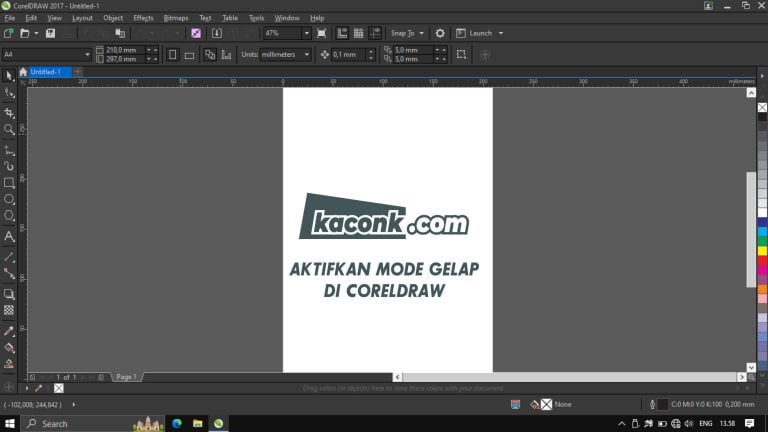
Task: Click the Welcome screen home icon
Action: pos(23,72)
